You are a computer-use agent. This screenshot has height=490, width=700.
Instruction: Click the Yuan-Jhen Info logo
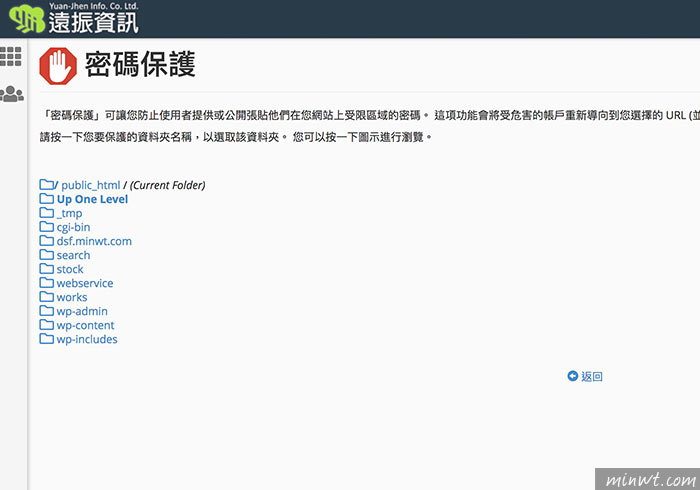(x=74, y=18)
